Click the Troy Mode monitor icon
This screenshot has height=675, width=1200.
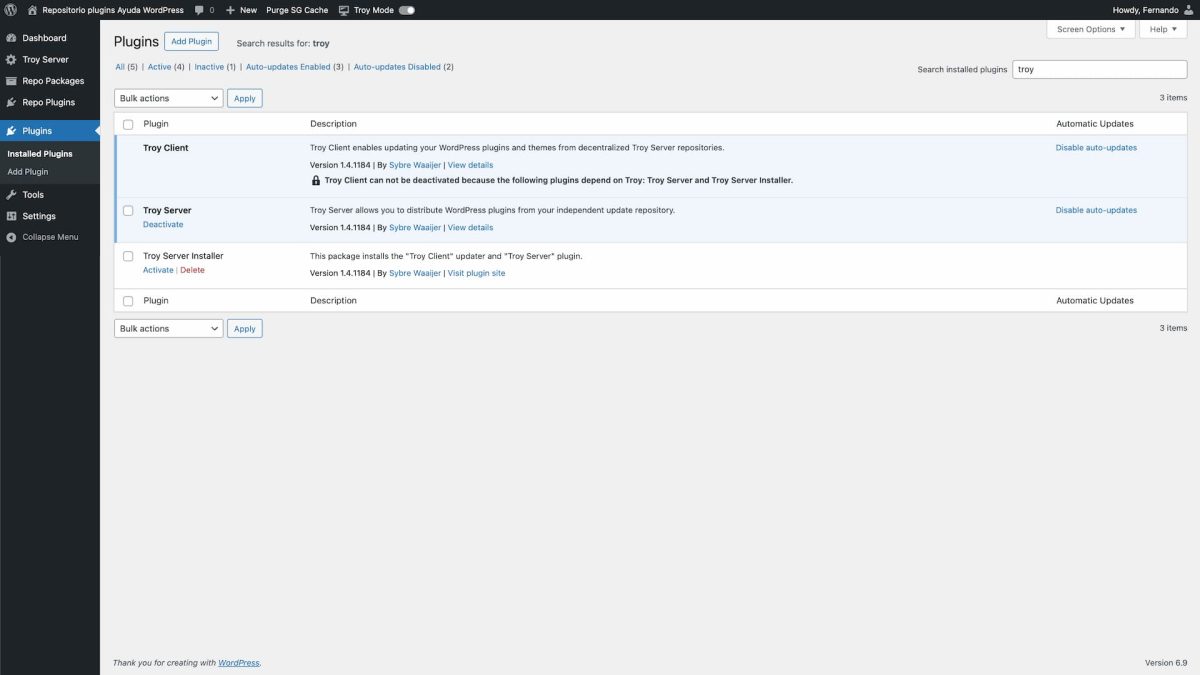pyautogui.click(x=344, y=10)
